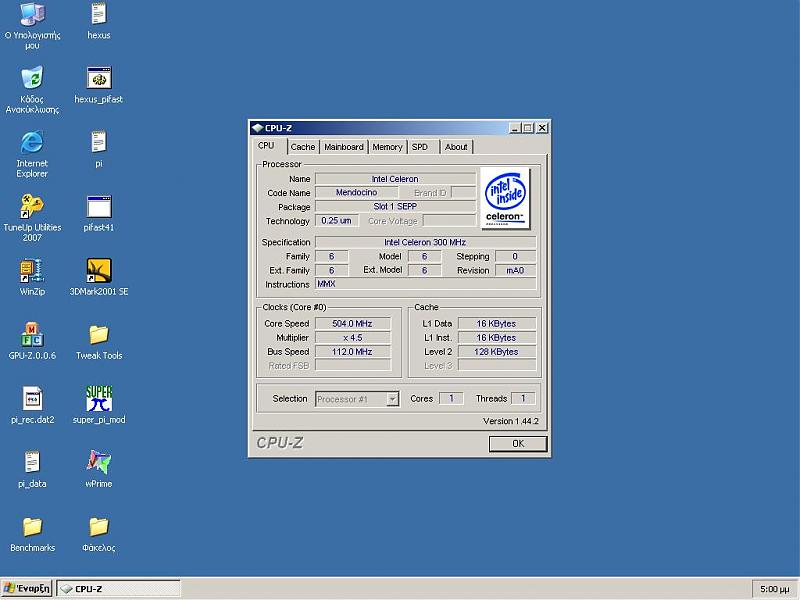The image size is (800, 600).
Task: Launch super_pi_mod desktop icon
Action: [98, 398]
